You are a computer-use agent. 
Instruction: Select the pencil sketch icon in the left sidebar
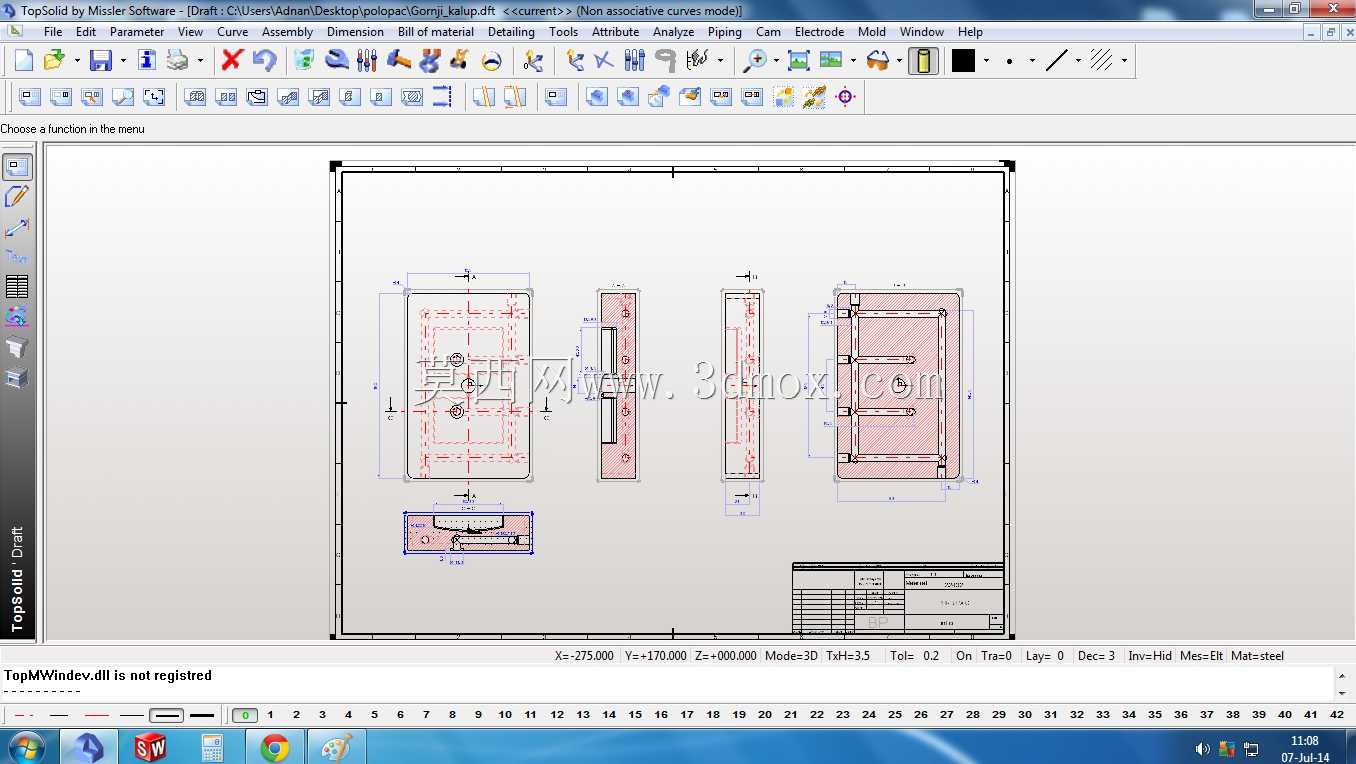point(17,197)
